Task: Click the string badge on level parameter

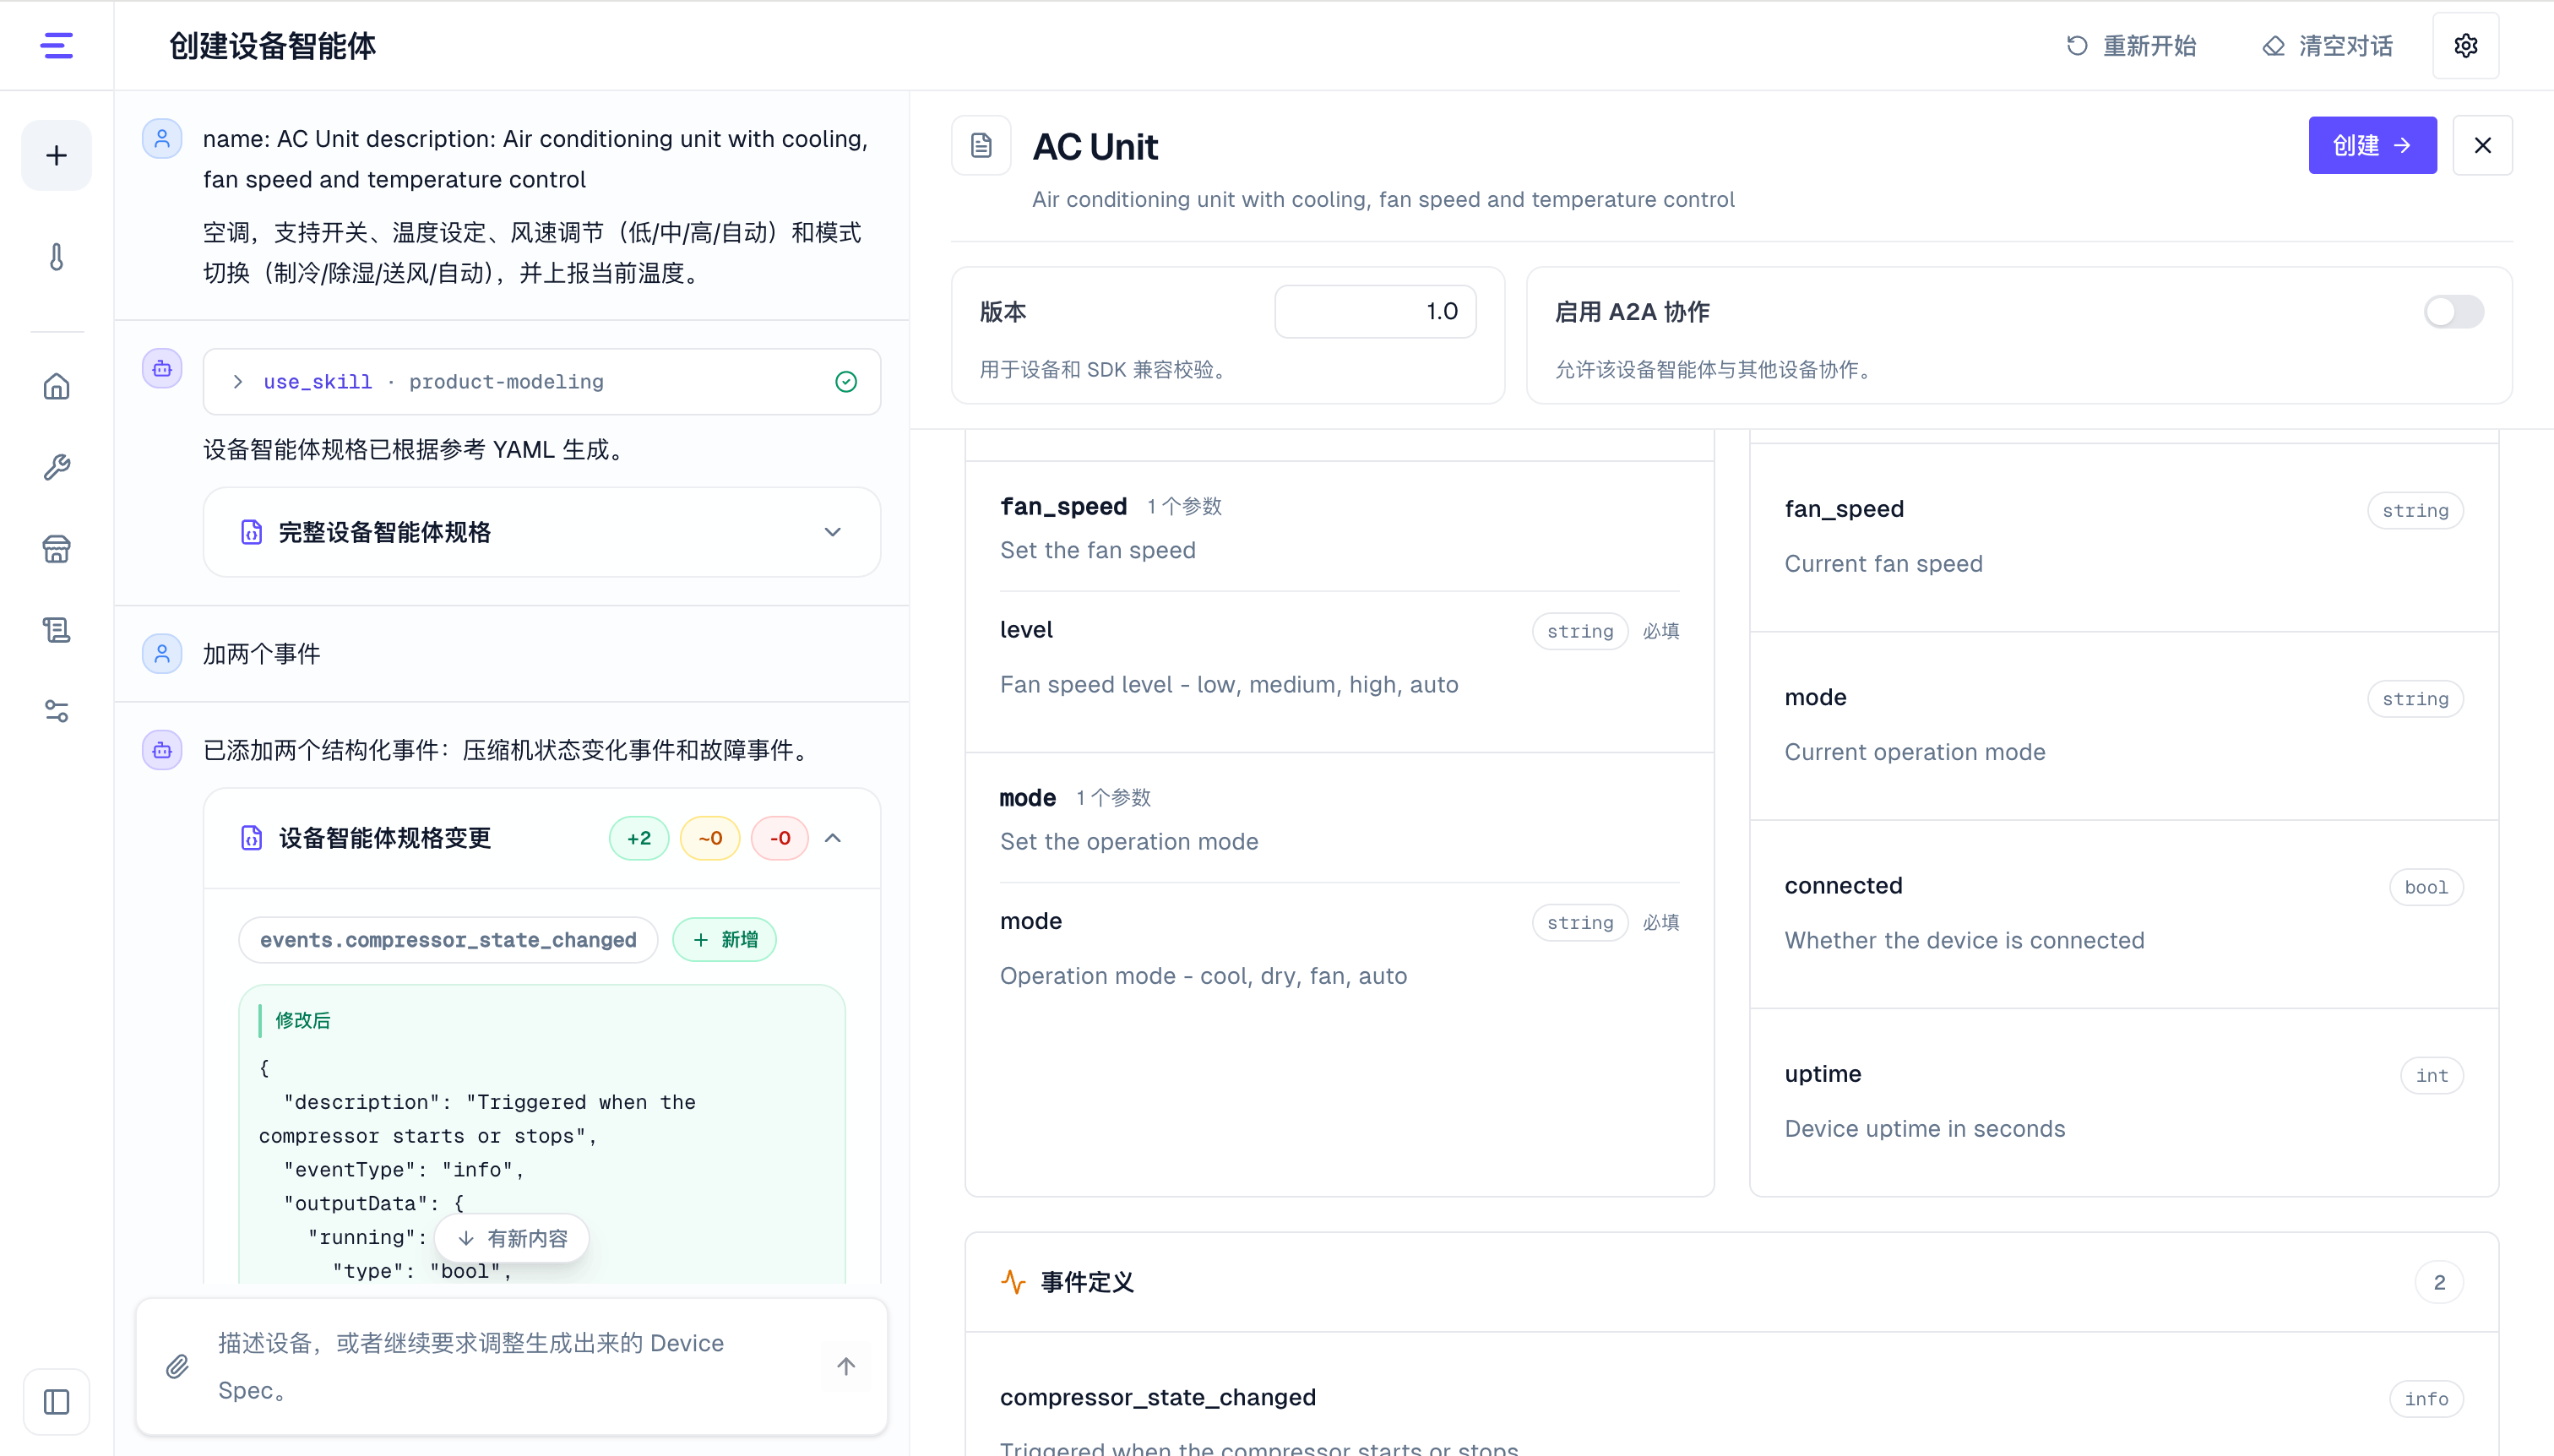Action: tap(1580, 631)
